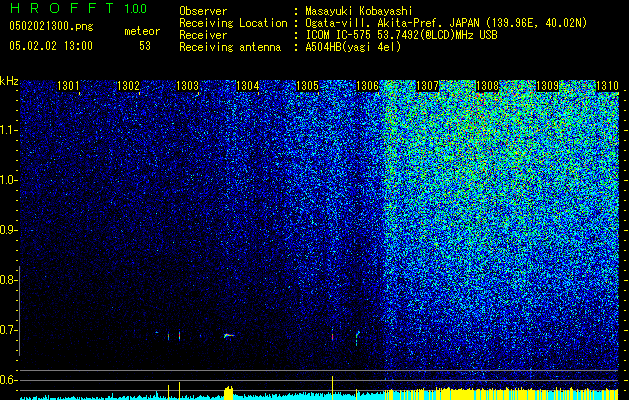Image resolution: width=629 pixels, height=400 pixels.
Task: Click the date text 05.02.02 13:00
Action: pos(51,46)
